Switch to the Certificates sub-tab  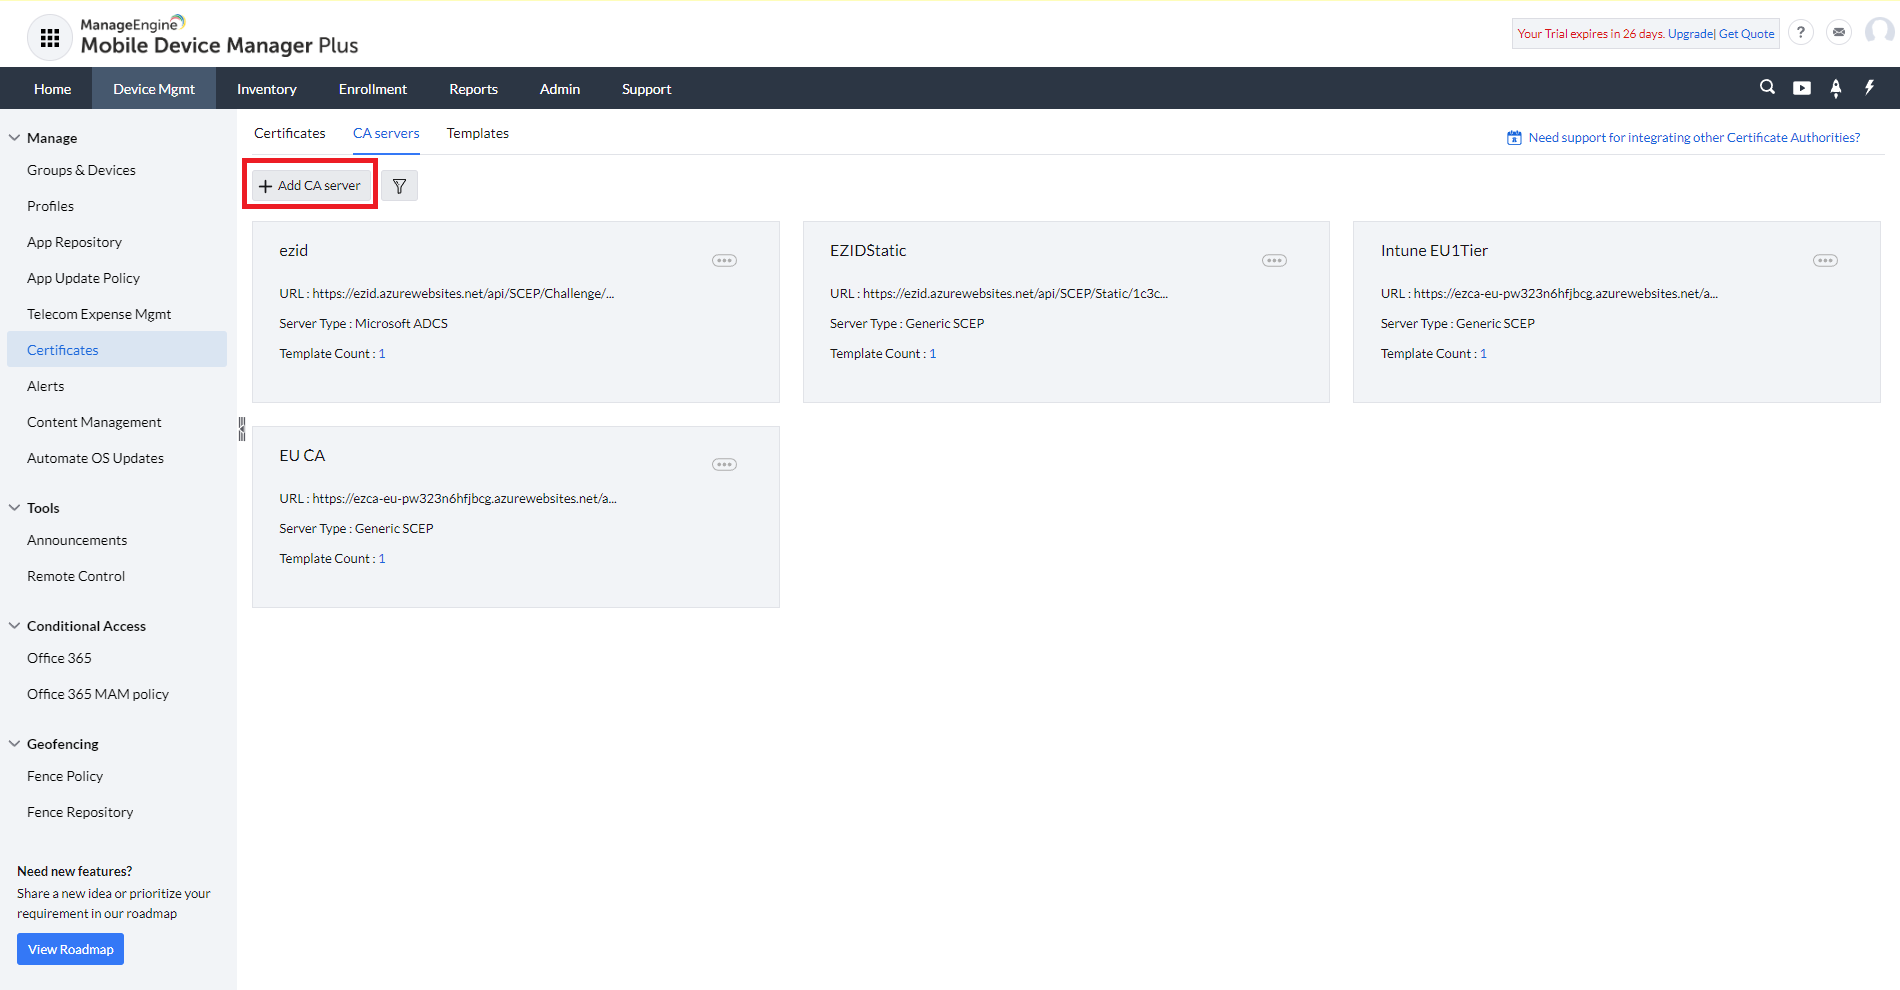pos(290,133)
